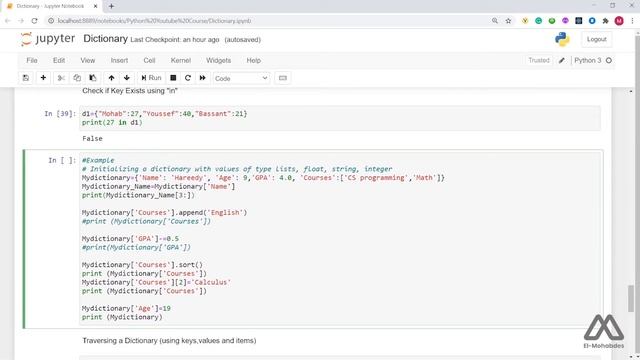
Task: Click the False output text
Action: [x=92, y=138]
